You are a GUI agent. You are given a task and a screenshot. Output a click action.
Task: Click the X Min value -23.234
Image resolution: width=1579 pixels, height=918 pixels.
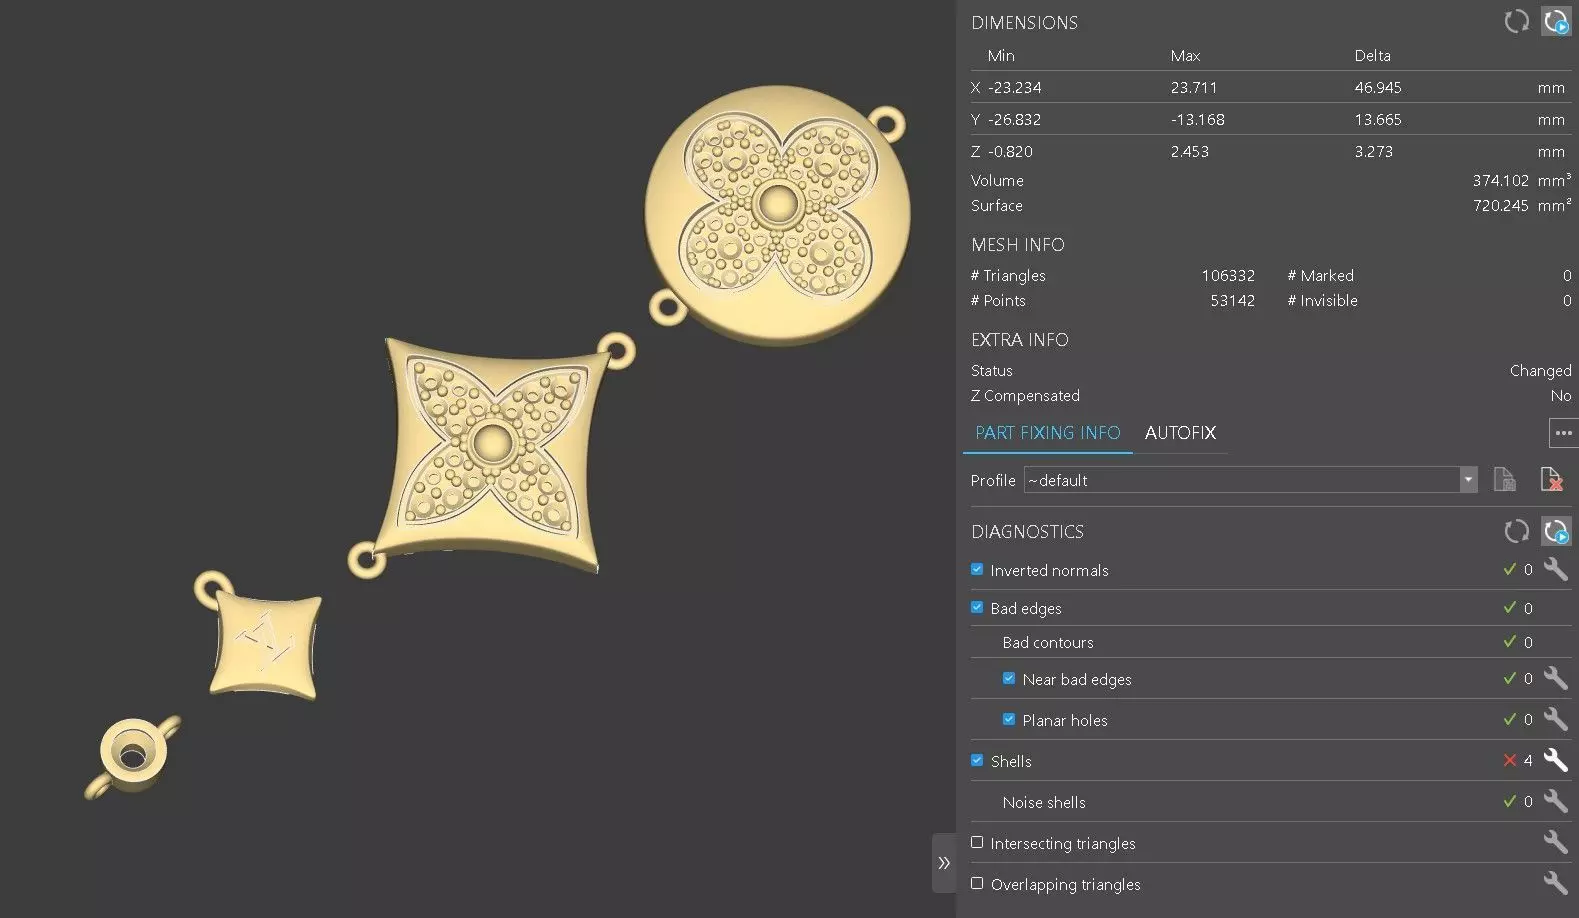pyautogui.click(x=1014, y=88)
